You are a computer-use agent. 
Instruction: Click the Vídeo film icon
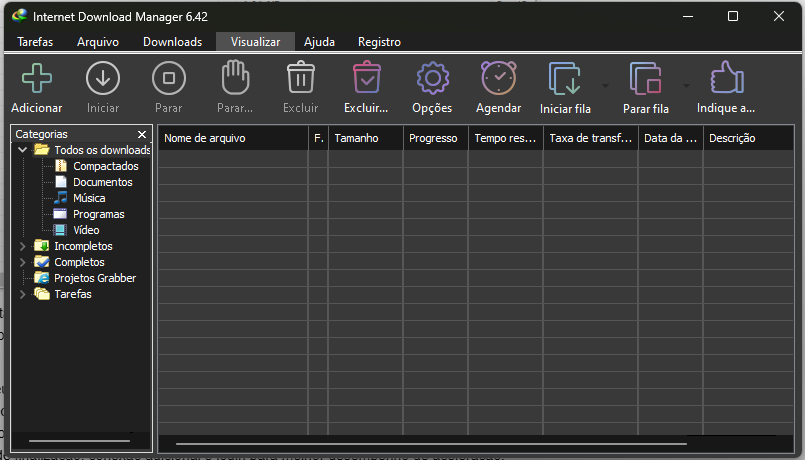click(x=60, y=230)
